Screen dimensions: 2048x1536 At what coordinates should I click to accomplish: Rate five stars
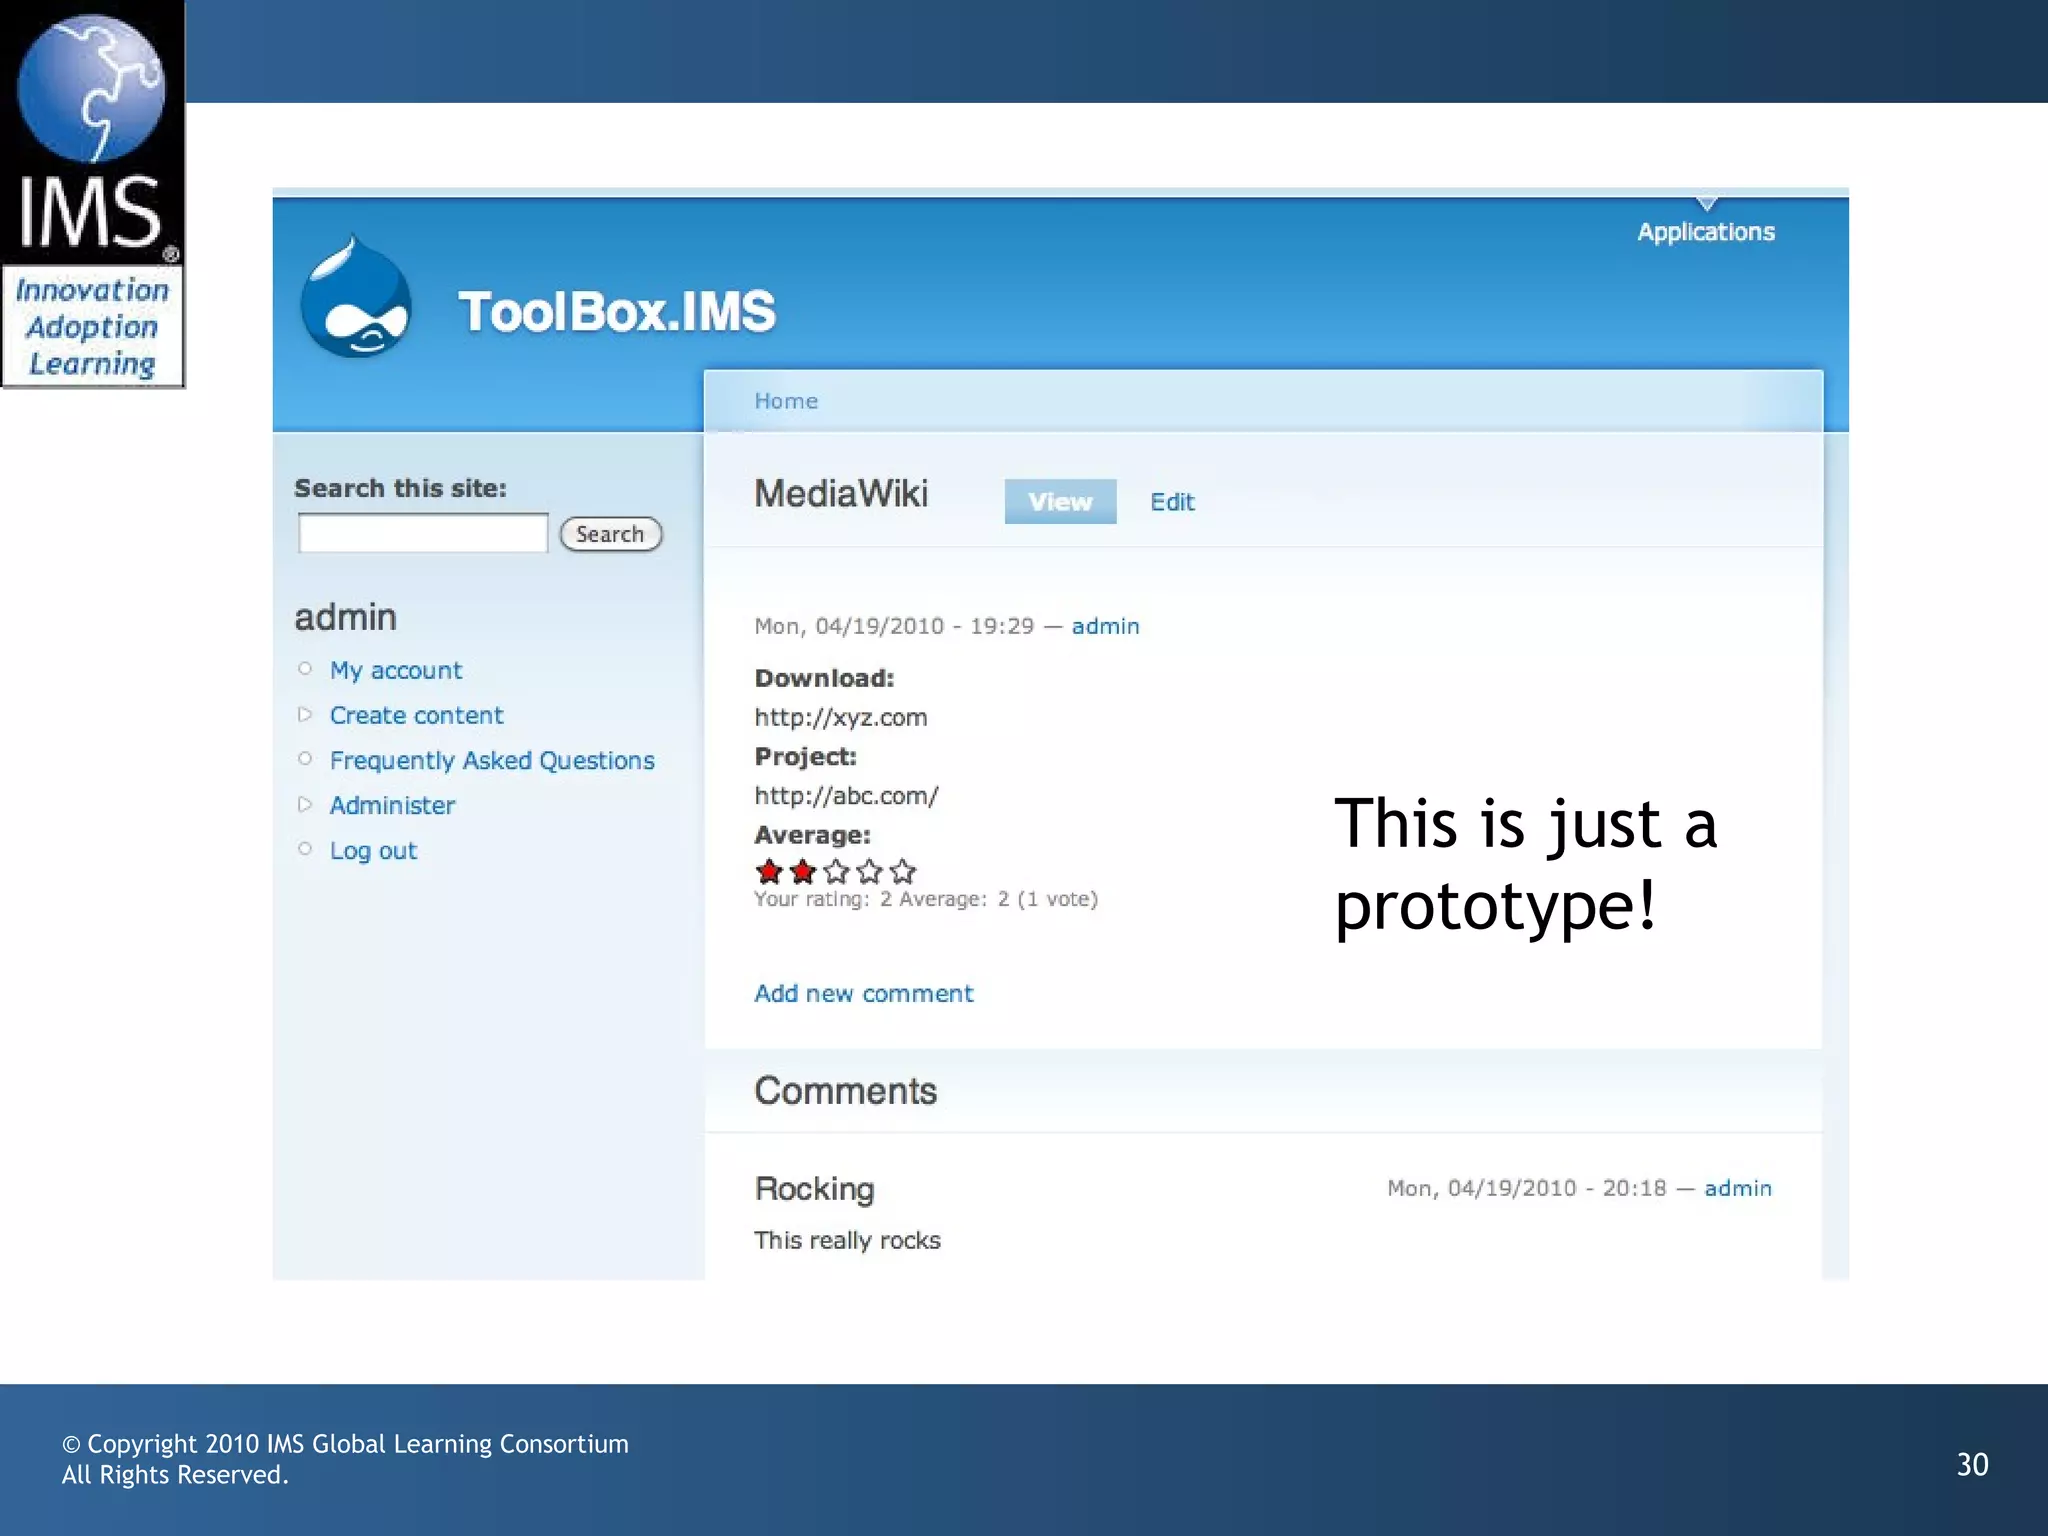[x=902, y=871]
